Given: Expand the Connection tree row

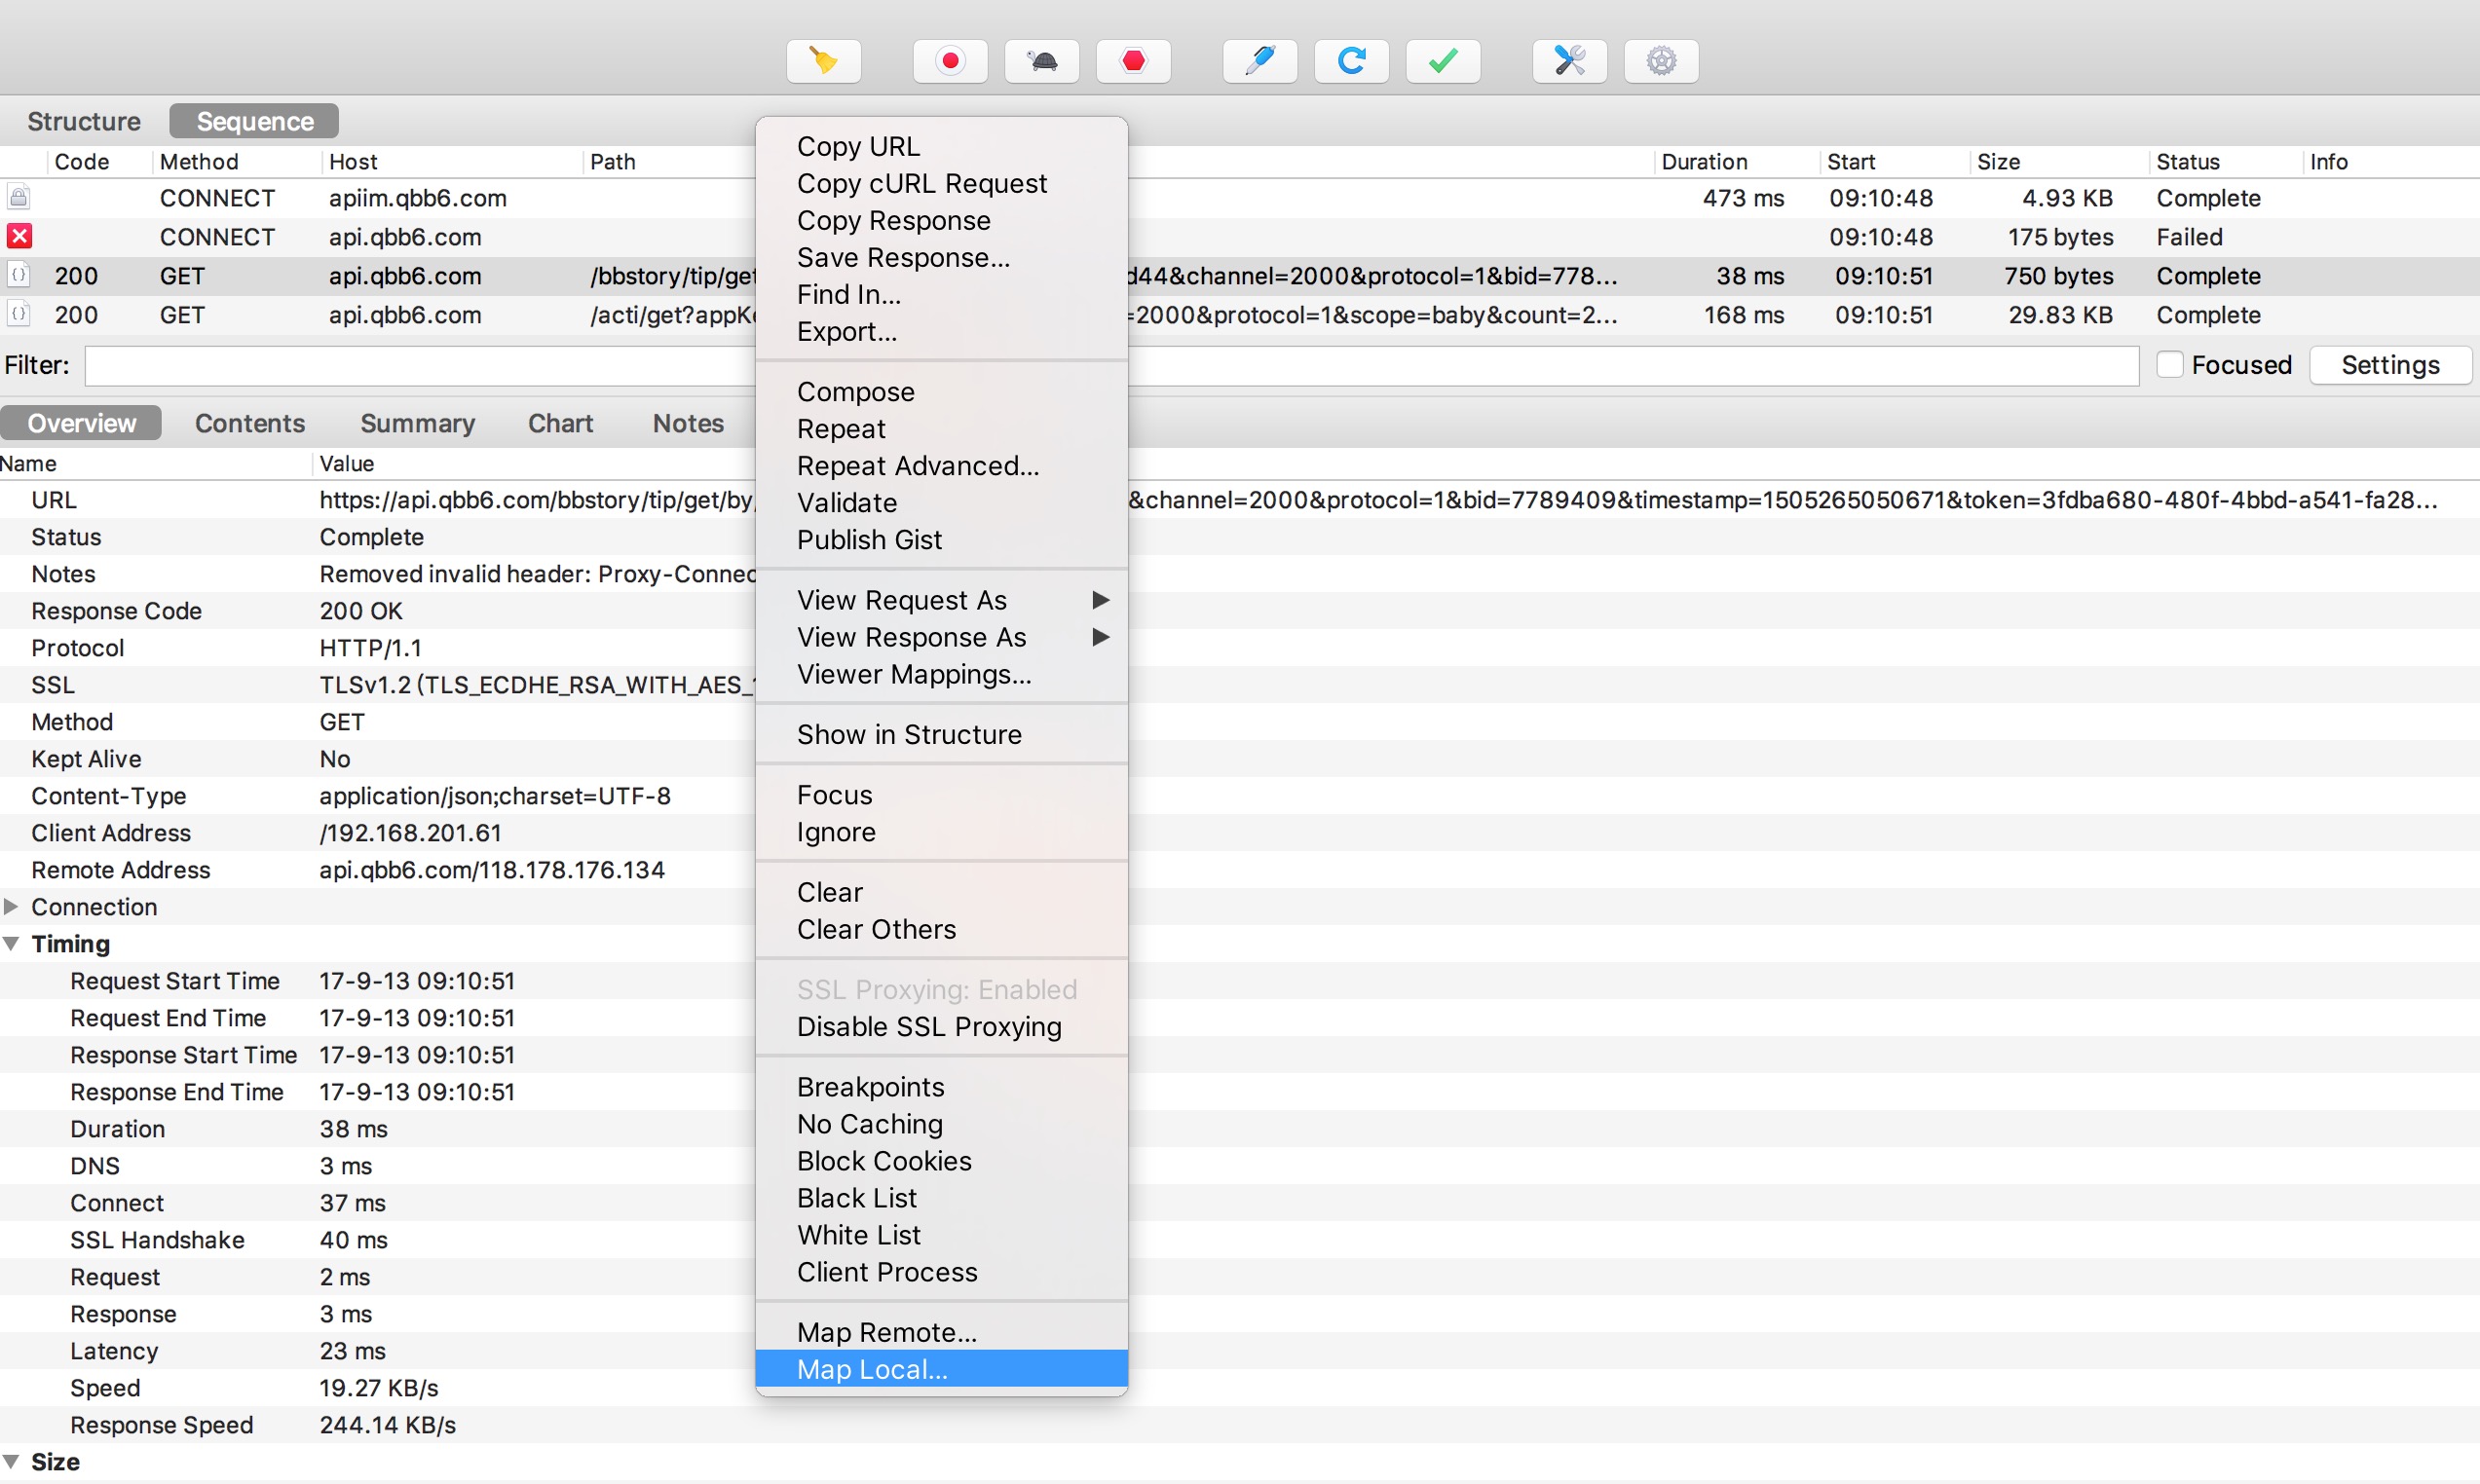Looking at the screenshot, I should pos(11,907).
